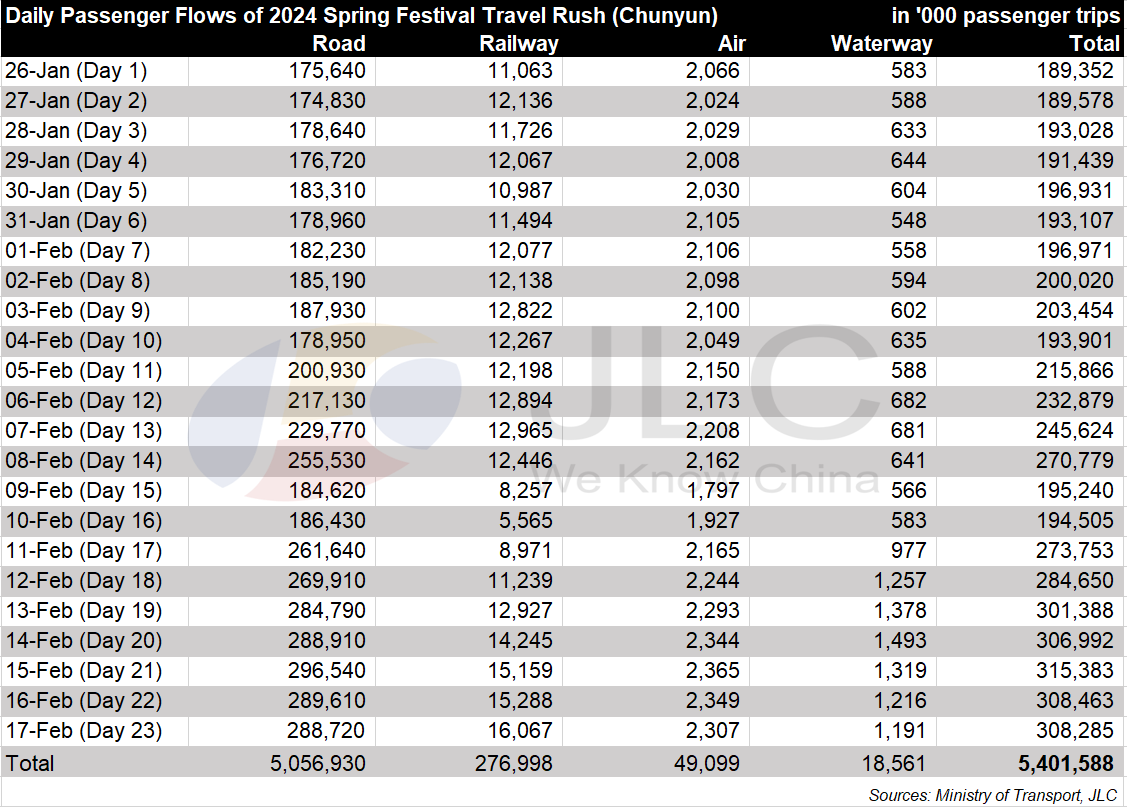Click the '04-Feb (Day 10)' row label
The image size is (1127, 807).
click(x=83, y=341)
